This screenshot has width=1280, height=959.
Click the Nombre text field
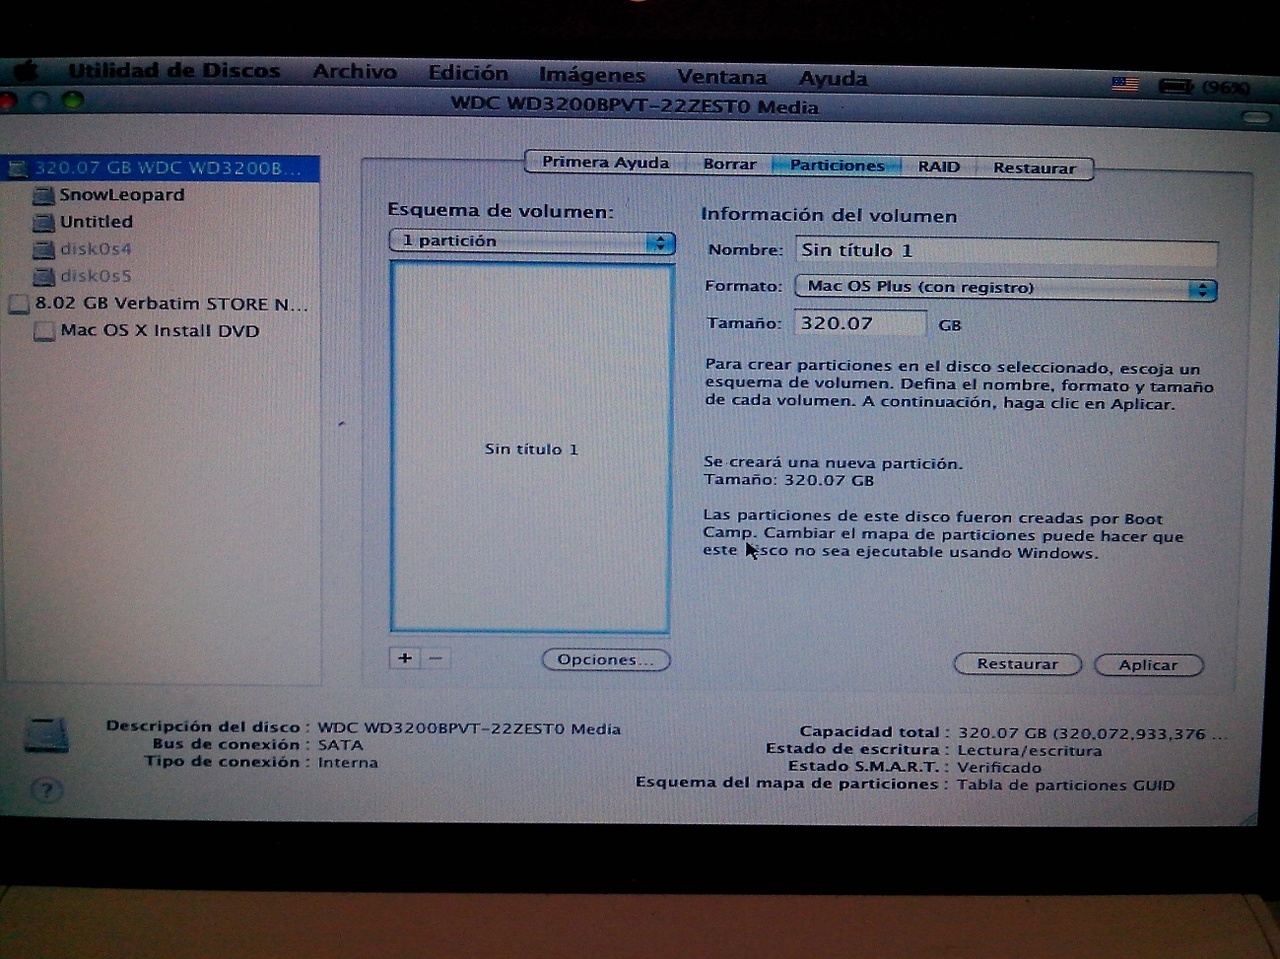coord(1006,251)
